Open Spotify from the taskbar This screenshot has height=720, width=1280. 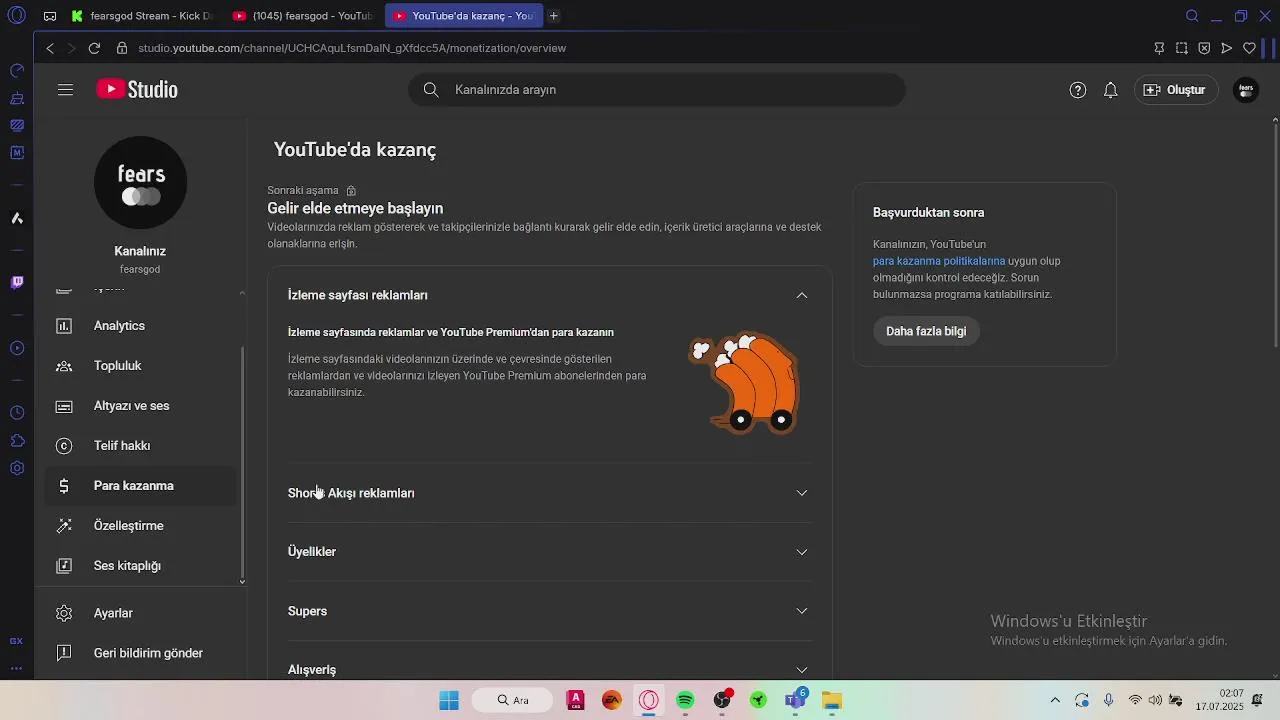point(685,700)
